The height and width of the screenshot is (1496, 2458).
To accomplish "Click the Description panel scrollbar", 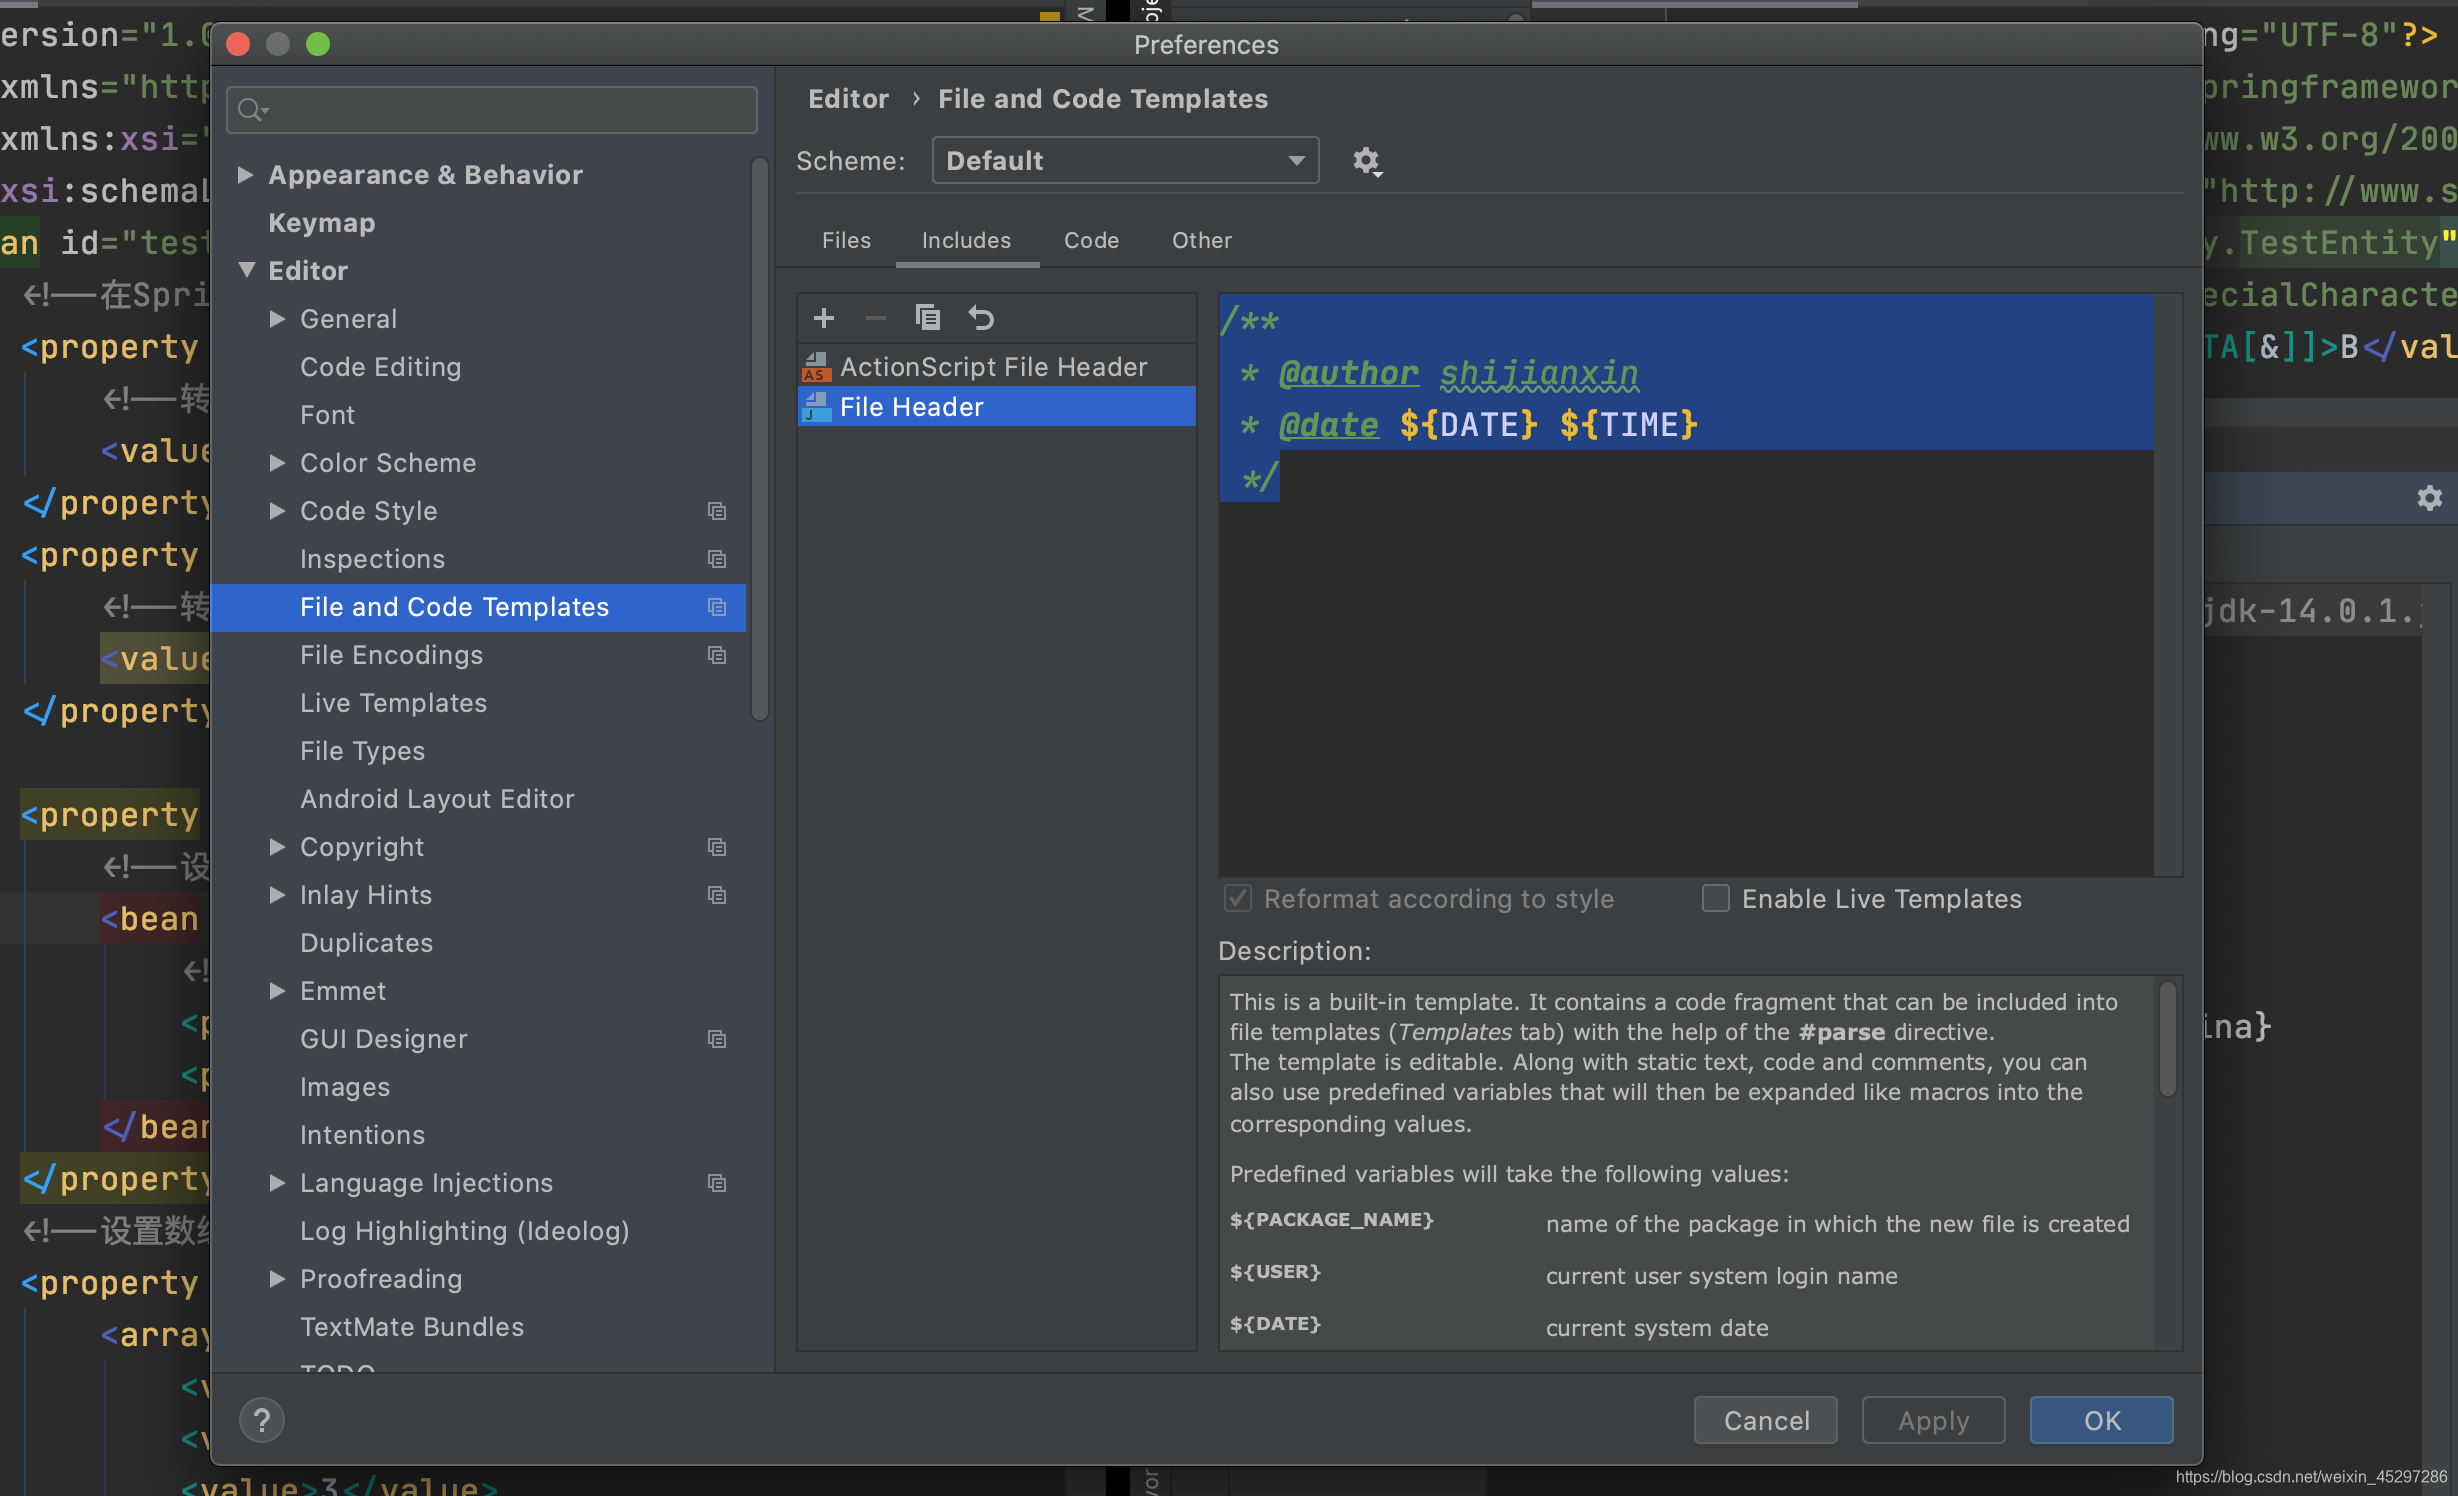I will pyautogui.click(x=2167, y=1038).
